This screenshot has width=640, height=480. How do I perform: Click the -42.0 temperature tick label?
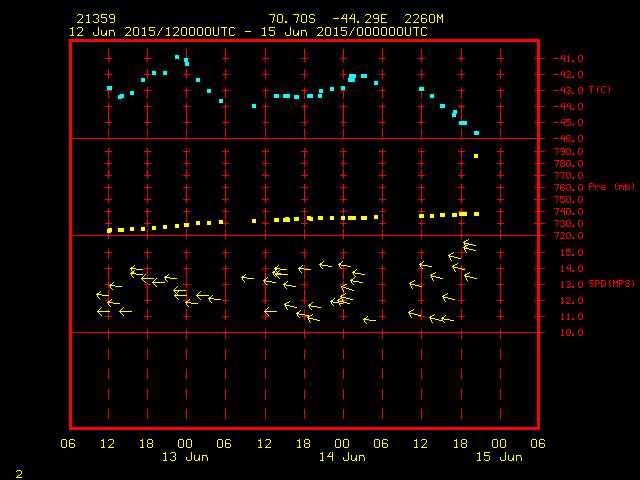pyautogui.click(x=569, y=75)
